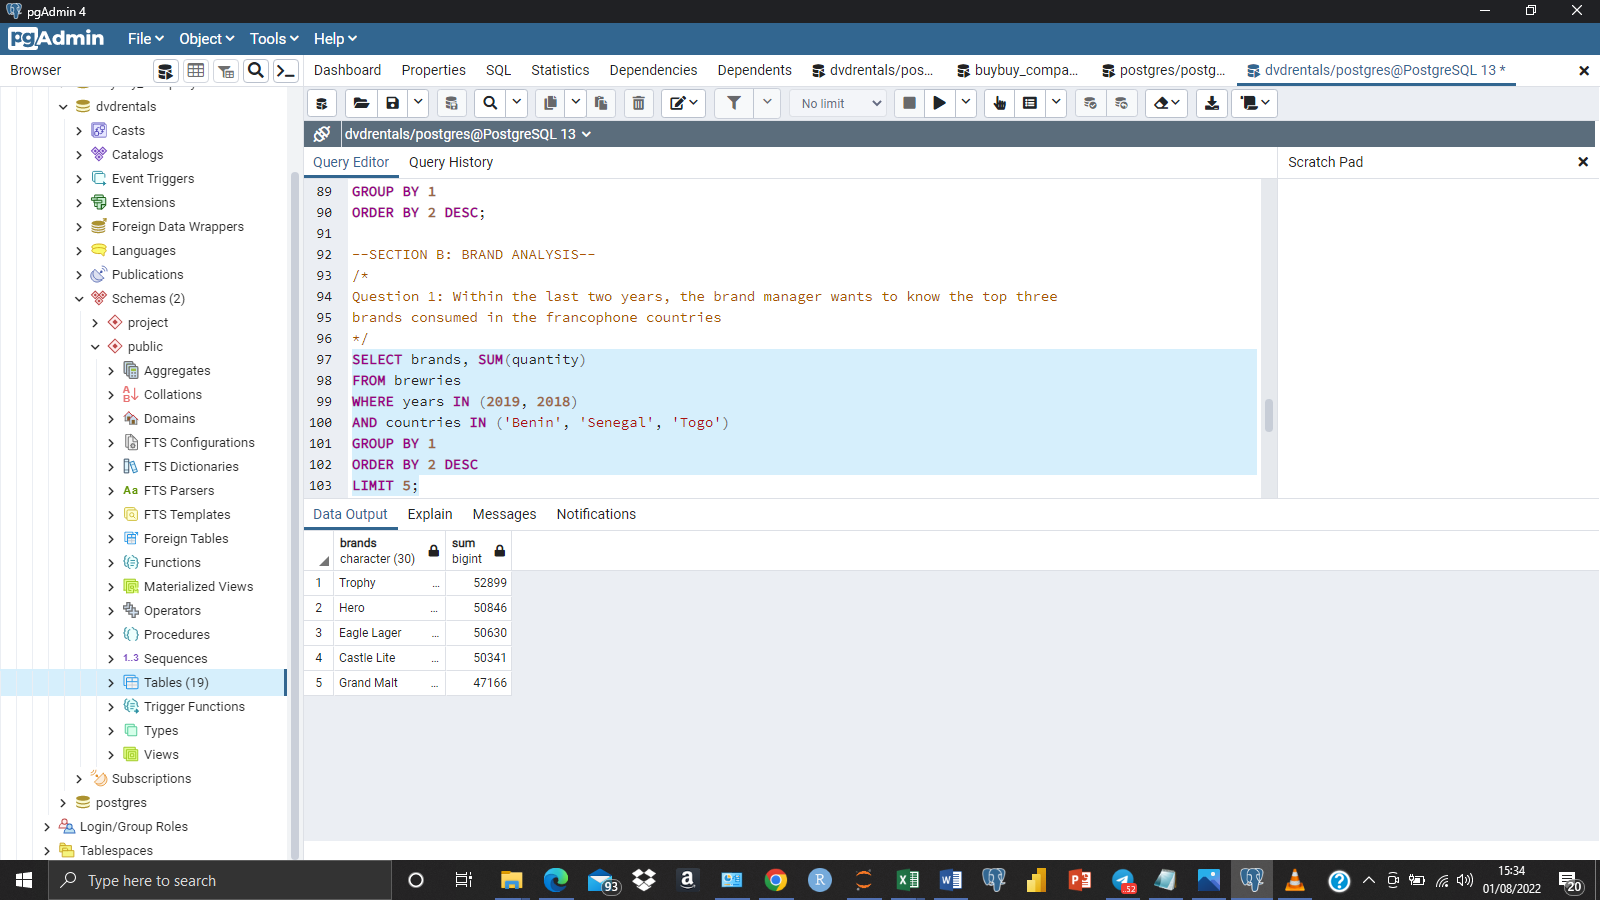This screenshot has height=900, width=1600.
Task: Click the Find text toolbar icon
Action: click(x=489, y=103)
